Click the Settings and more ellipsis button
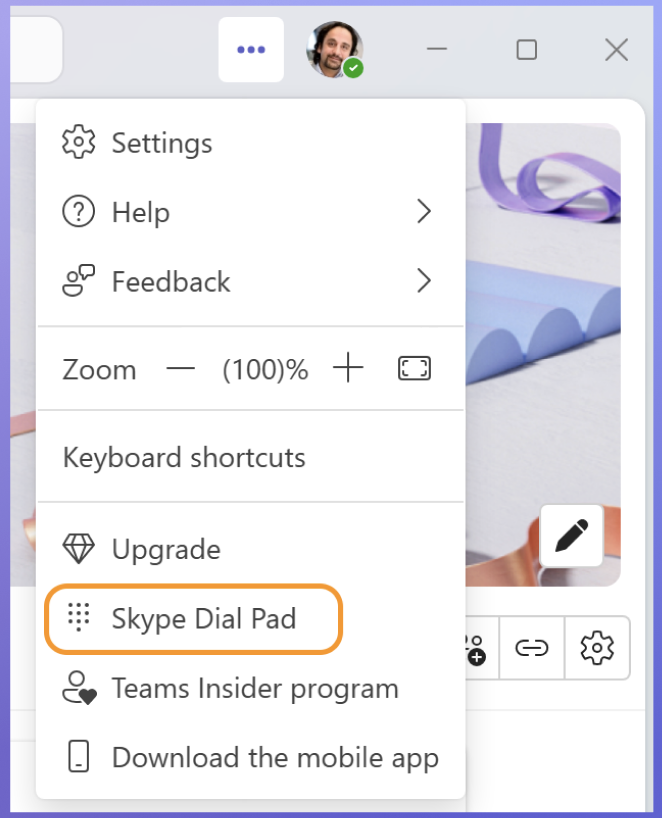The width and height of the screenshot is (662, 818). pyautogui.click(x=251, y=50)
